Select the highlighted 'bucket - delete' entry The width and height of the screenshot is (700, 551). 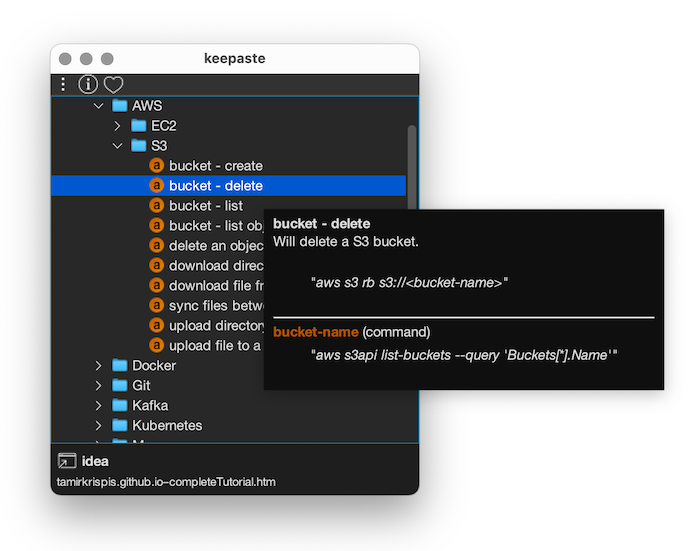[229, 185]
